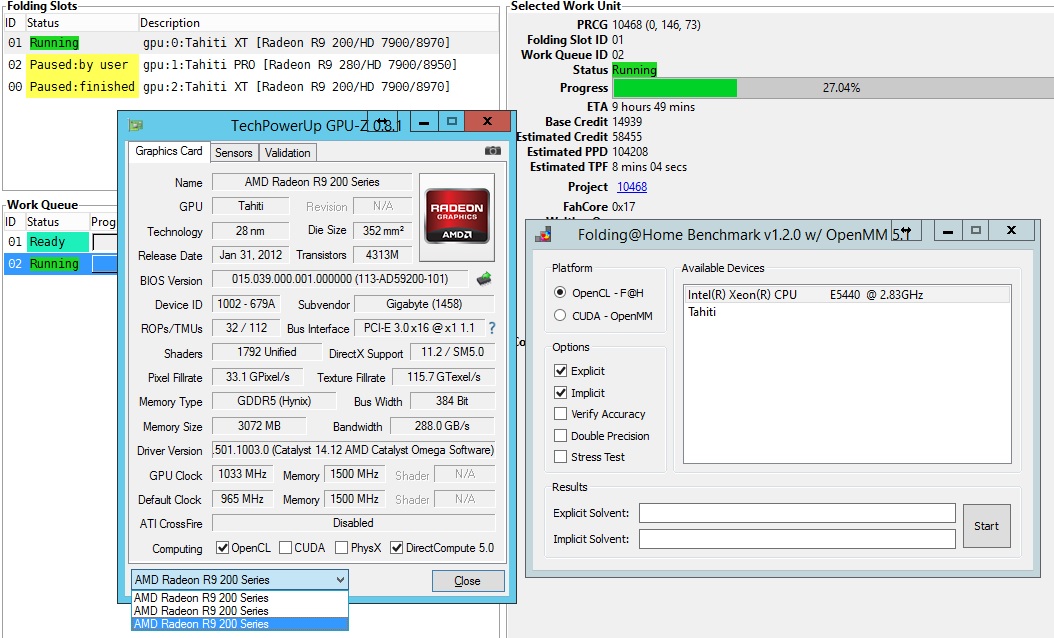
Task: Click the Name AMD Radeon R9 200 Series field
Action: click(312, 182)
